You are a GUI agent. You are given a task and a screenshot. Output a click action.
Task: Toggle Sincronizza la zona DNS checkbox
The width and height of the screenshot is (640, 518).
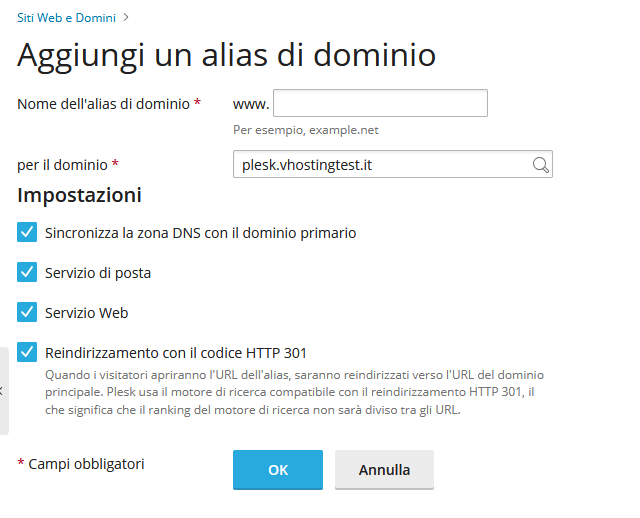pos(27,232)
